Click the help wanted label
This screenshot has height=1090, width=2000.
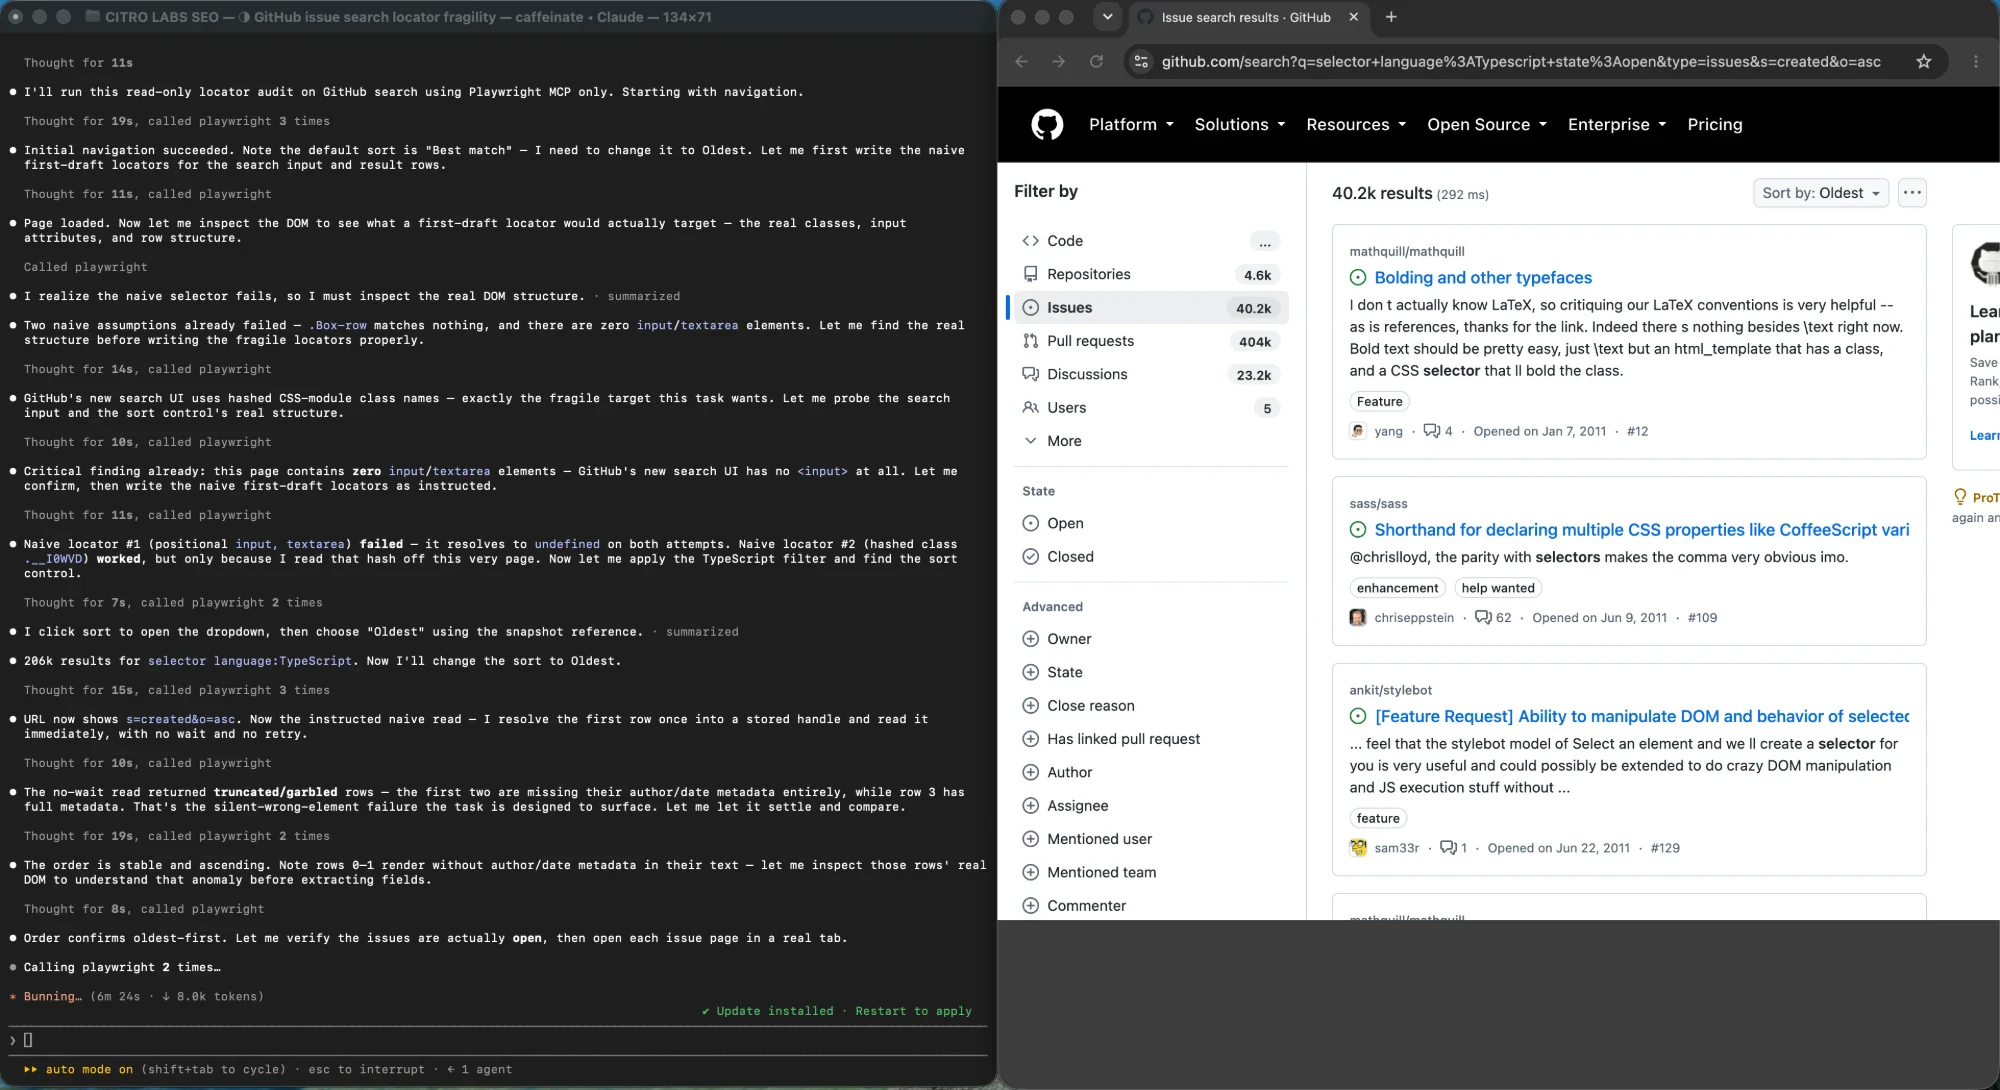pyautogui.click(x=1497, y=588)
